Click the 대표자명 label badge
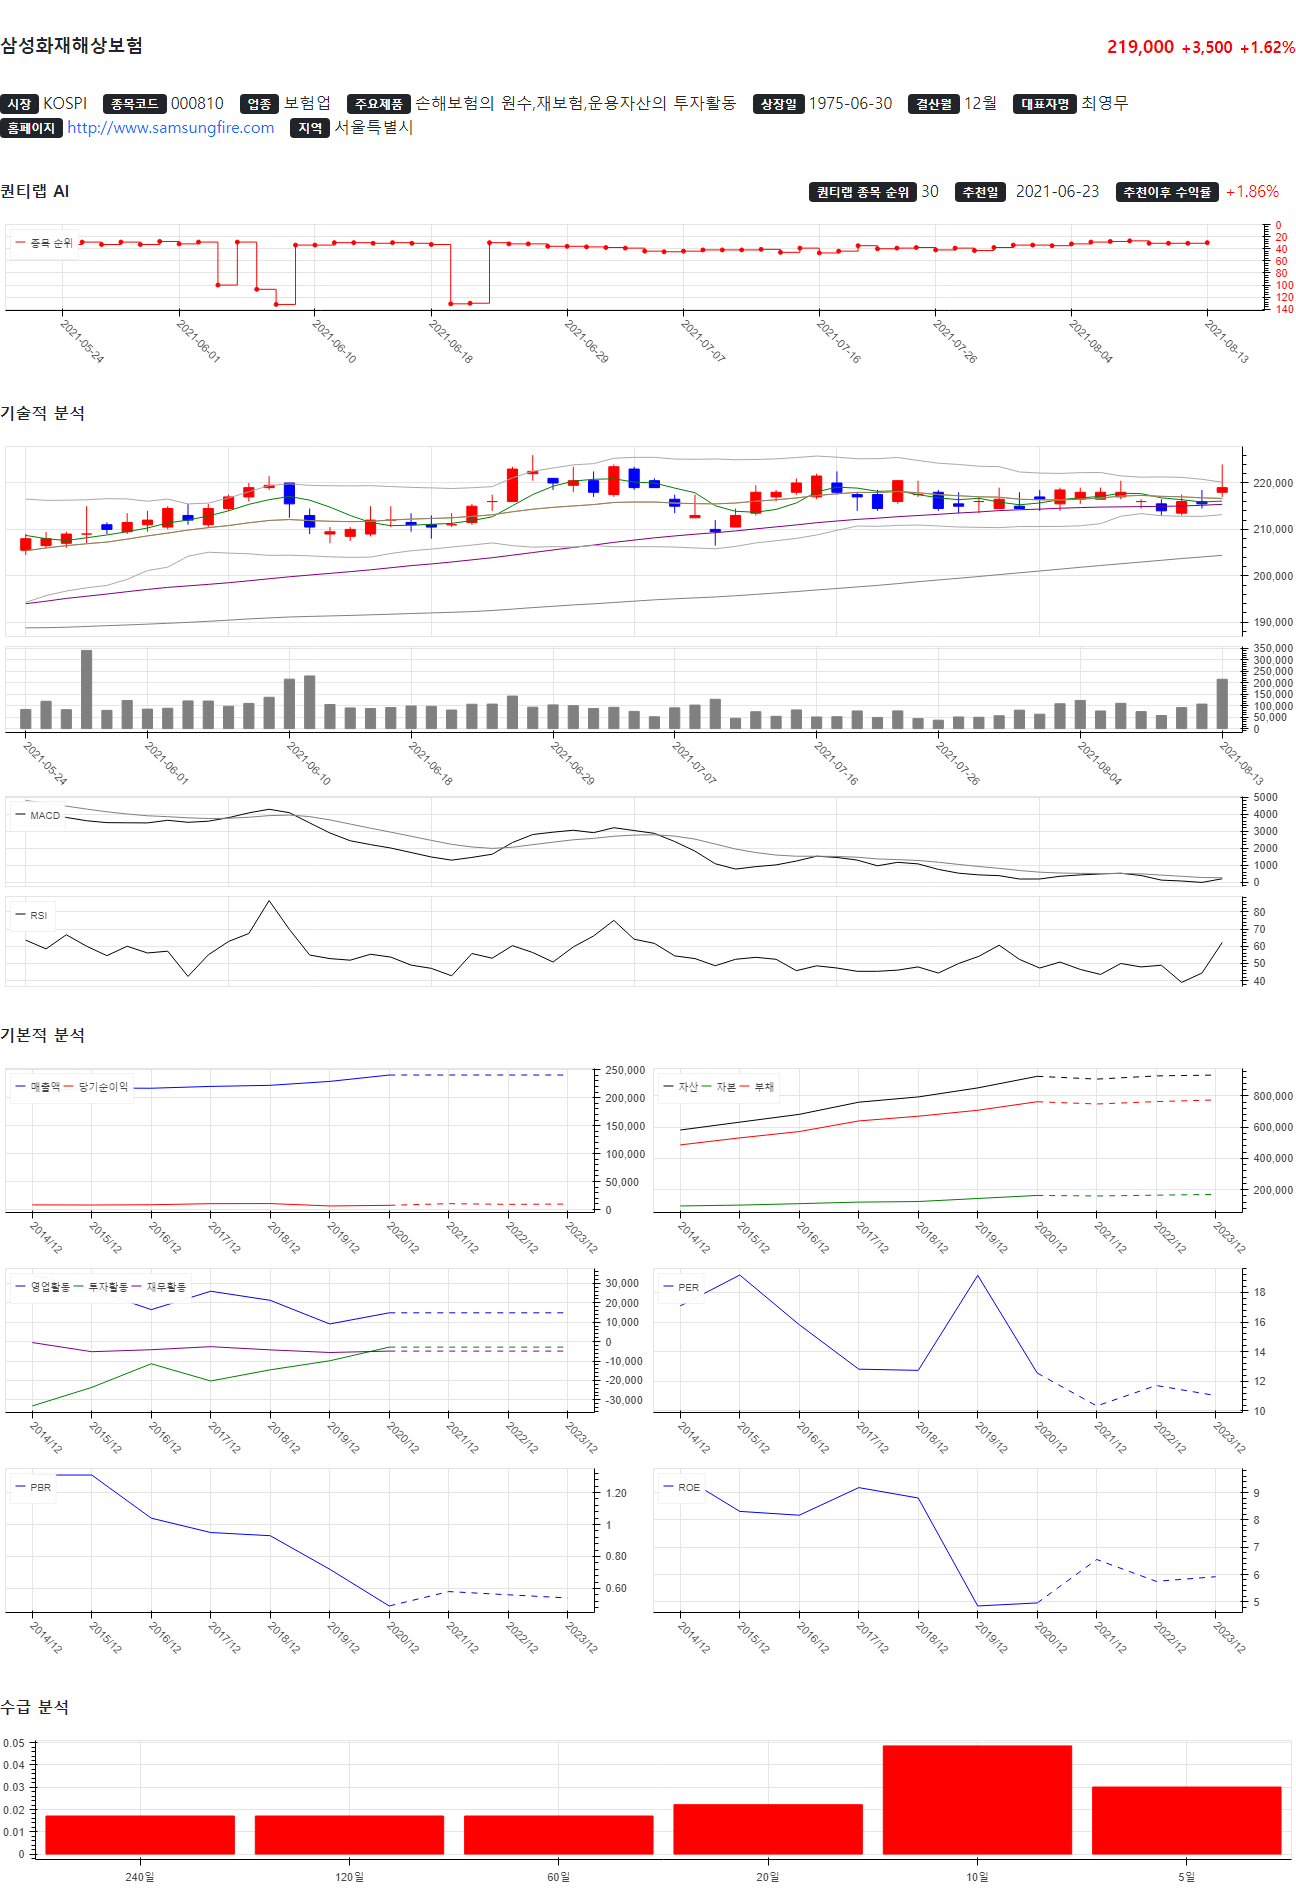Screen dimensions: 1296x1893 click(1045, 104)
